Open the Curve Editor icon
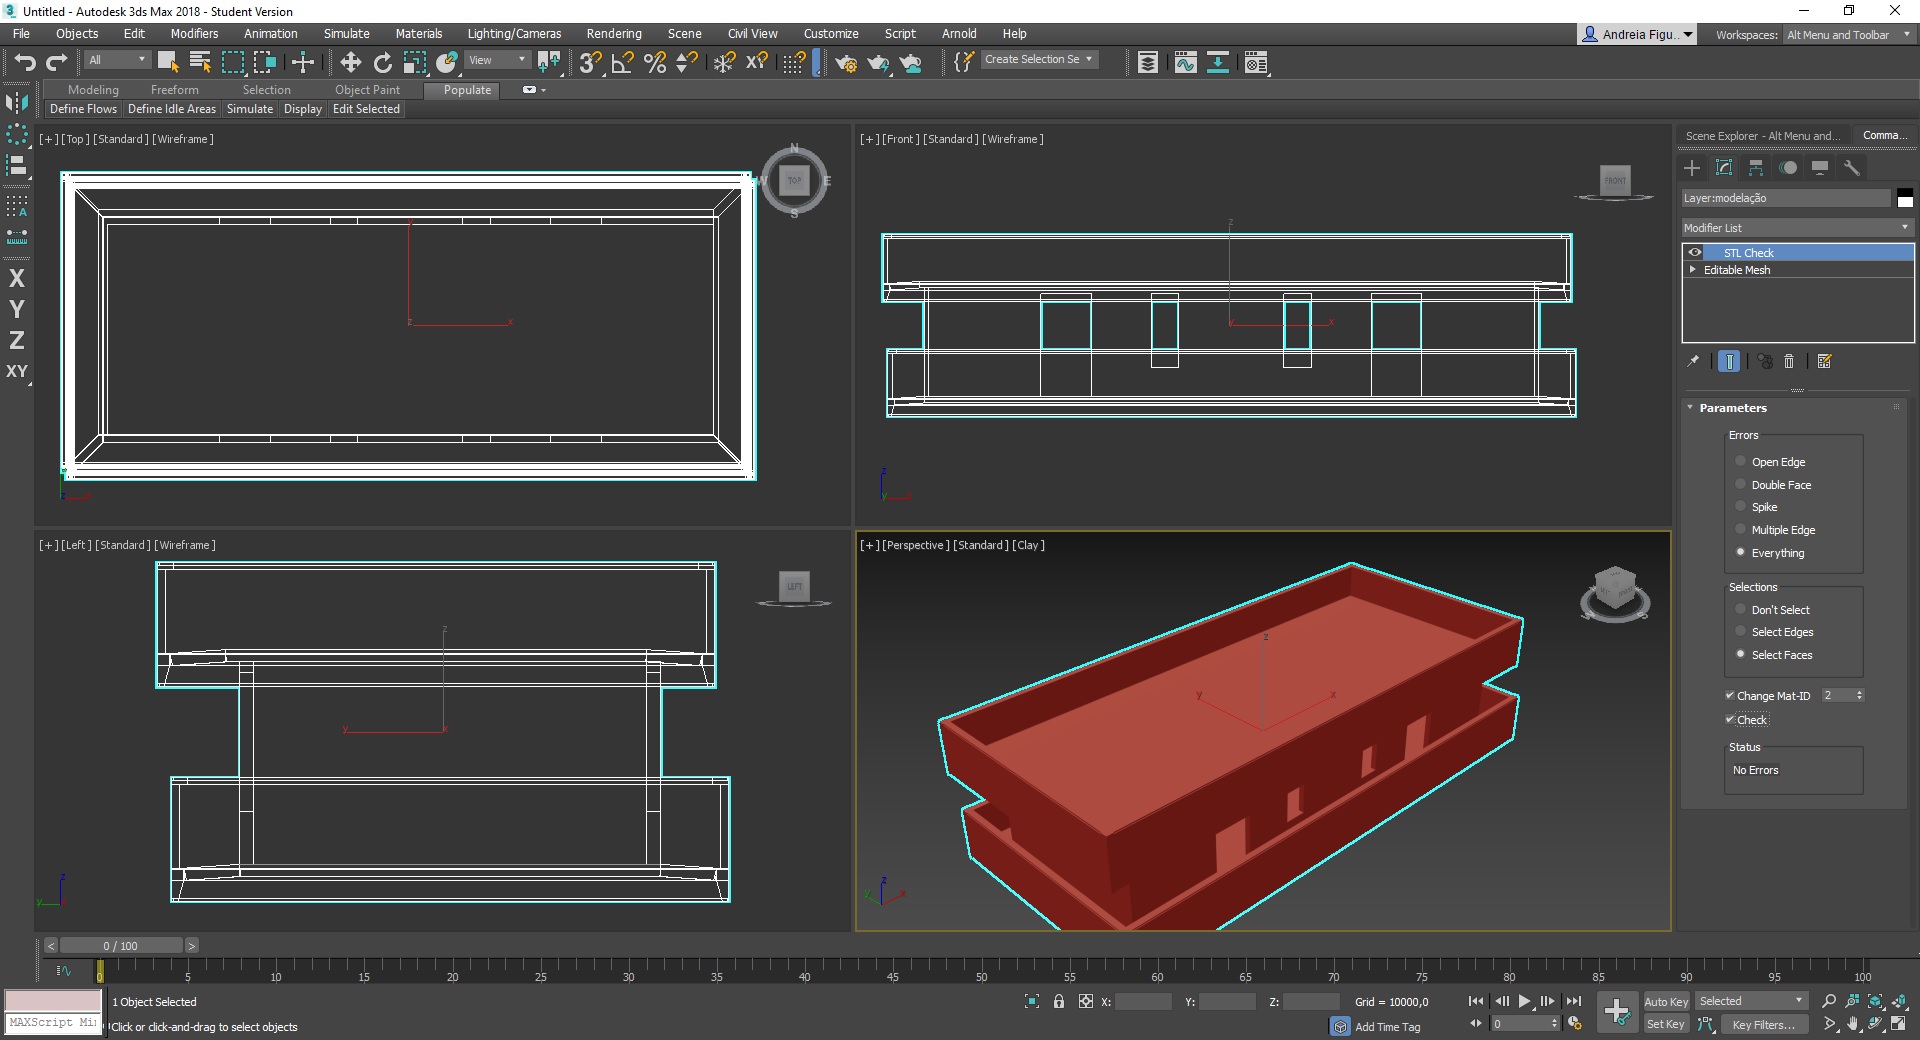 pos(1185,63)
